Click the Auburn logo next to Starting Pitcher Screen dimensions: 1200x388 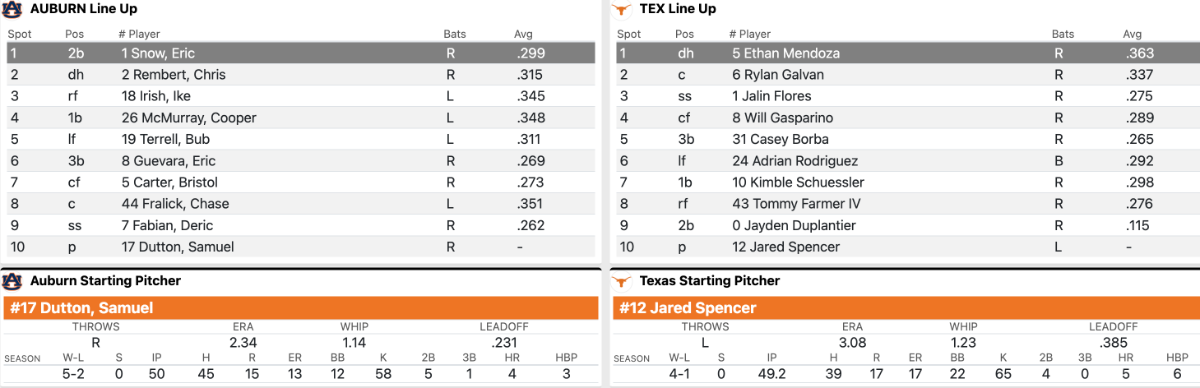point(12,281)
